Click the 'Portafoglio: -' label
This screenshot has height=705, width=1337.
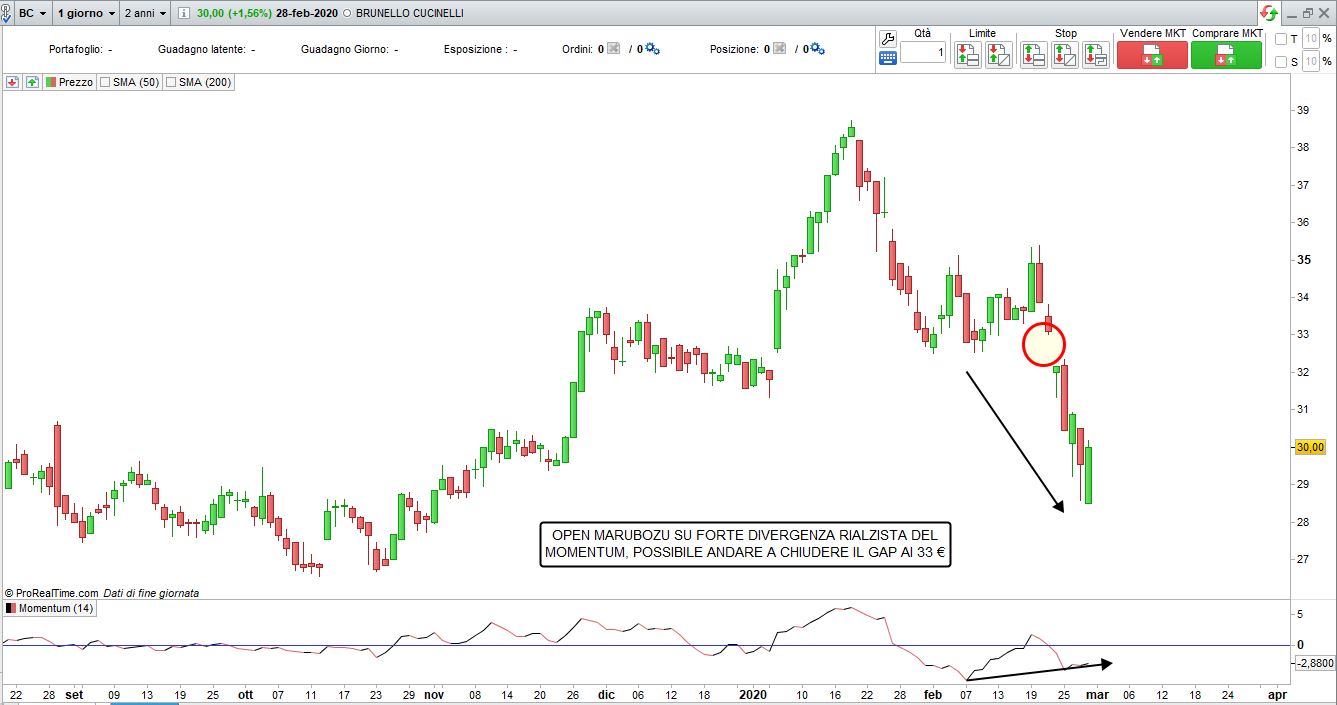tap(80, 49)
